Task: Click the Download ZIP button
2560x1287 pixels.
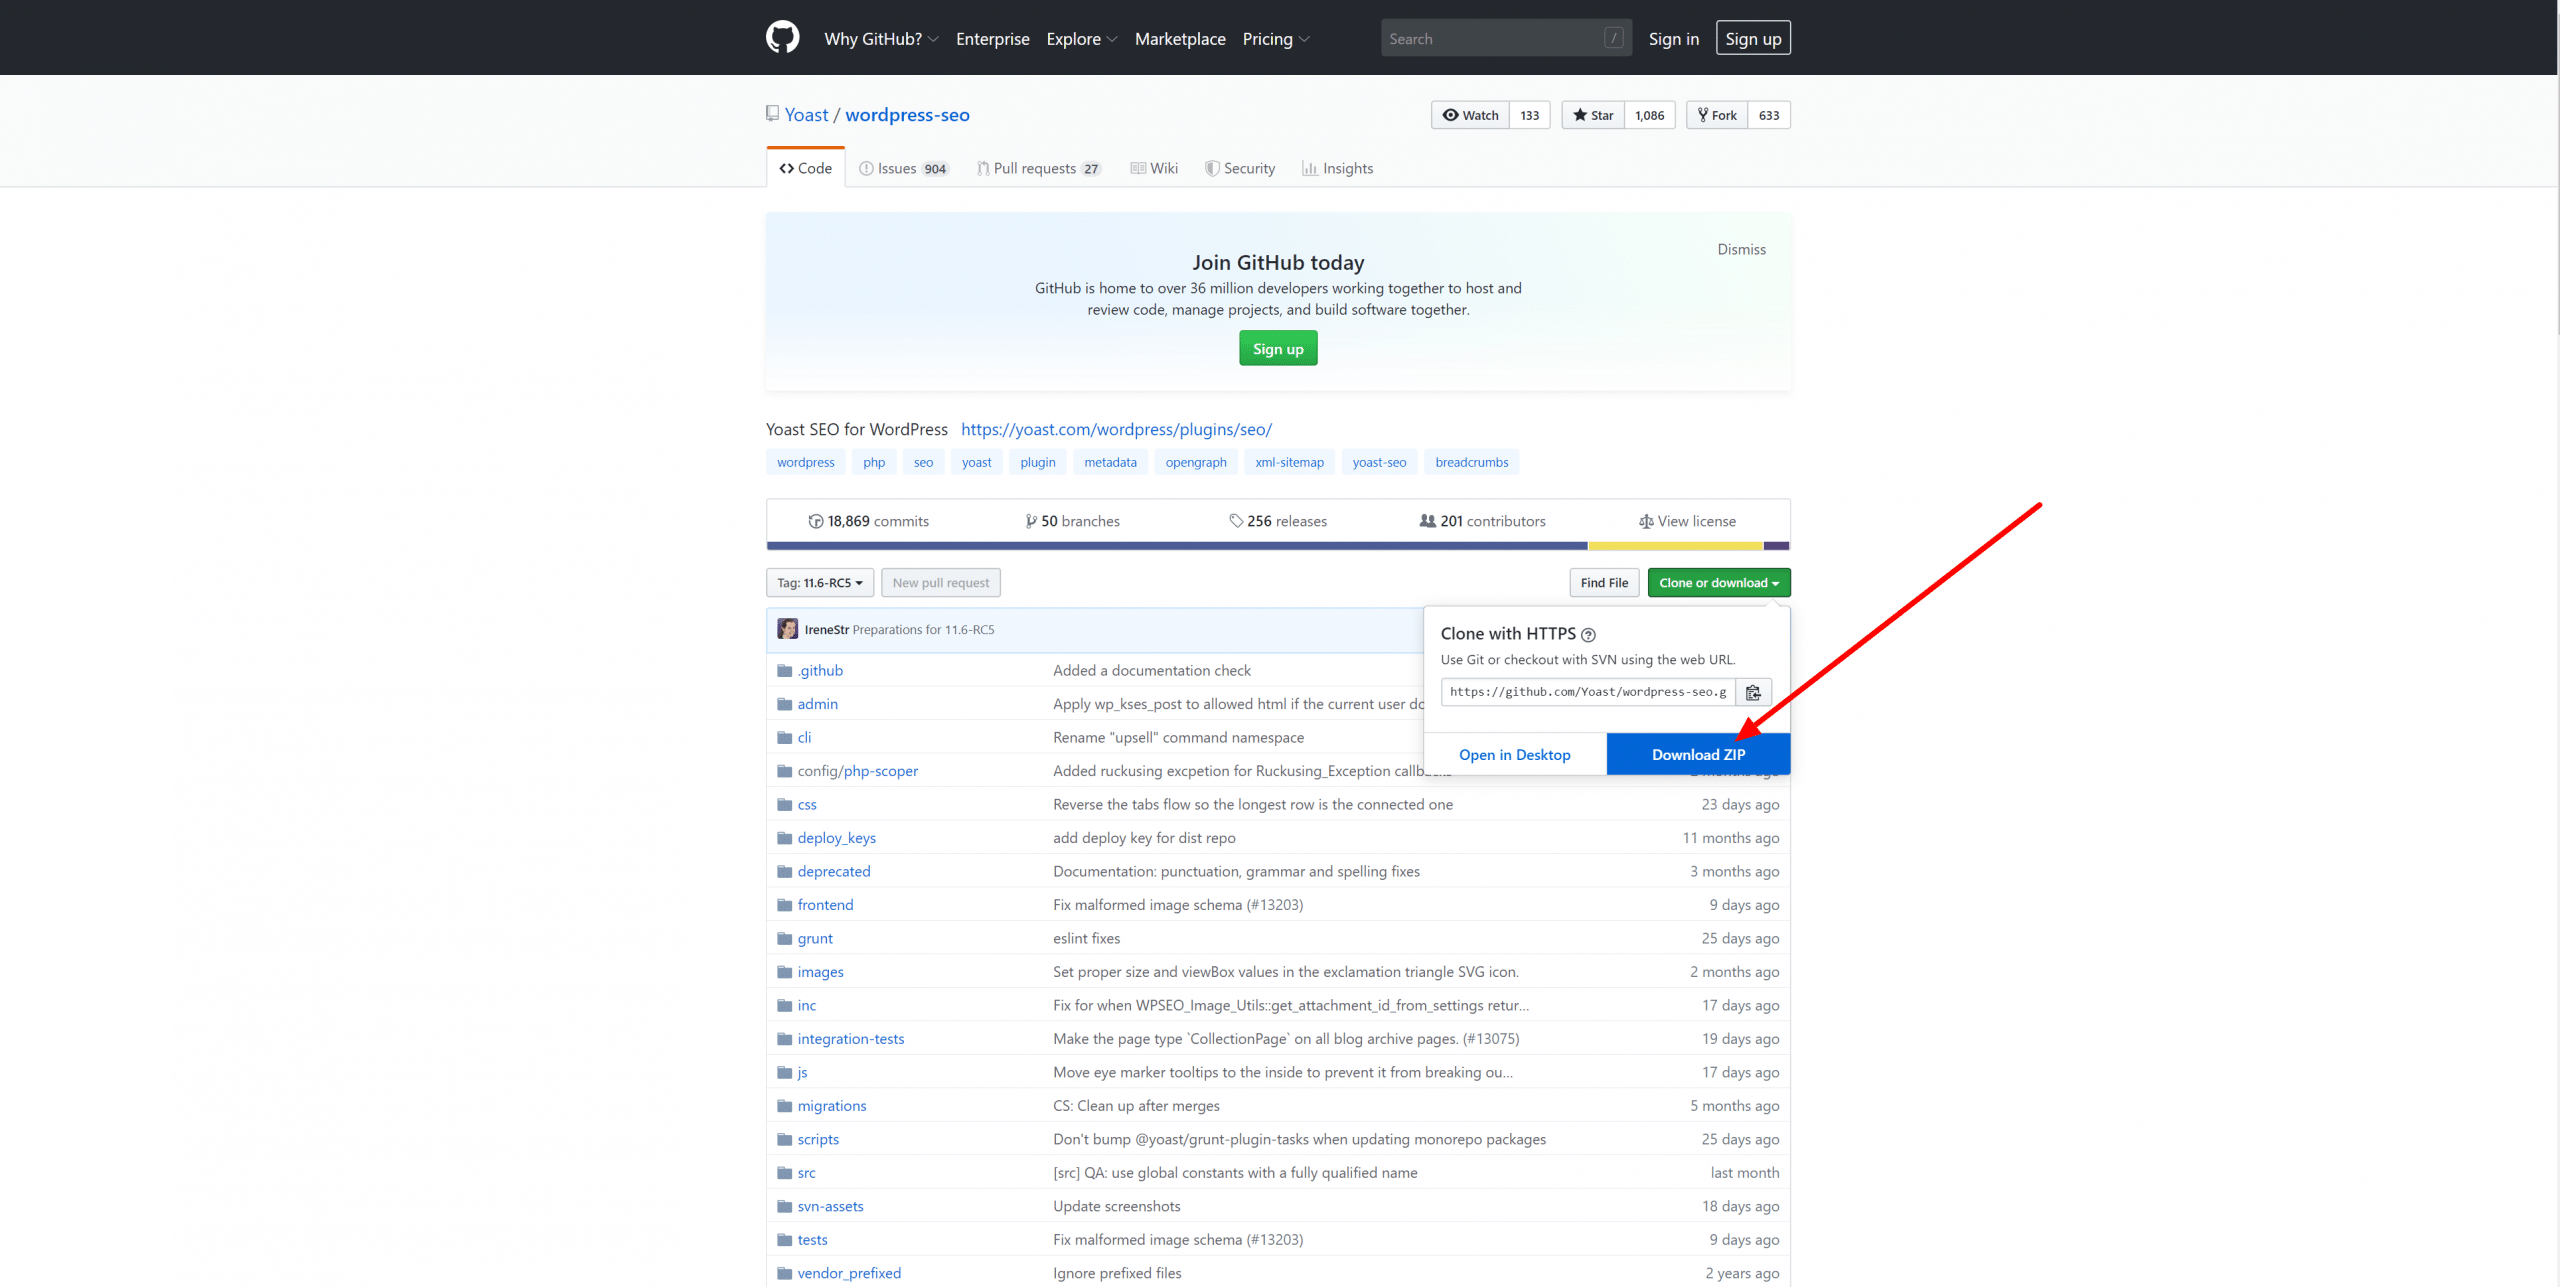Action: click(1698, 755)
